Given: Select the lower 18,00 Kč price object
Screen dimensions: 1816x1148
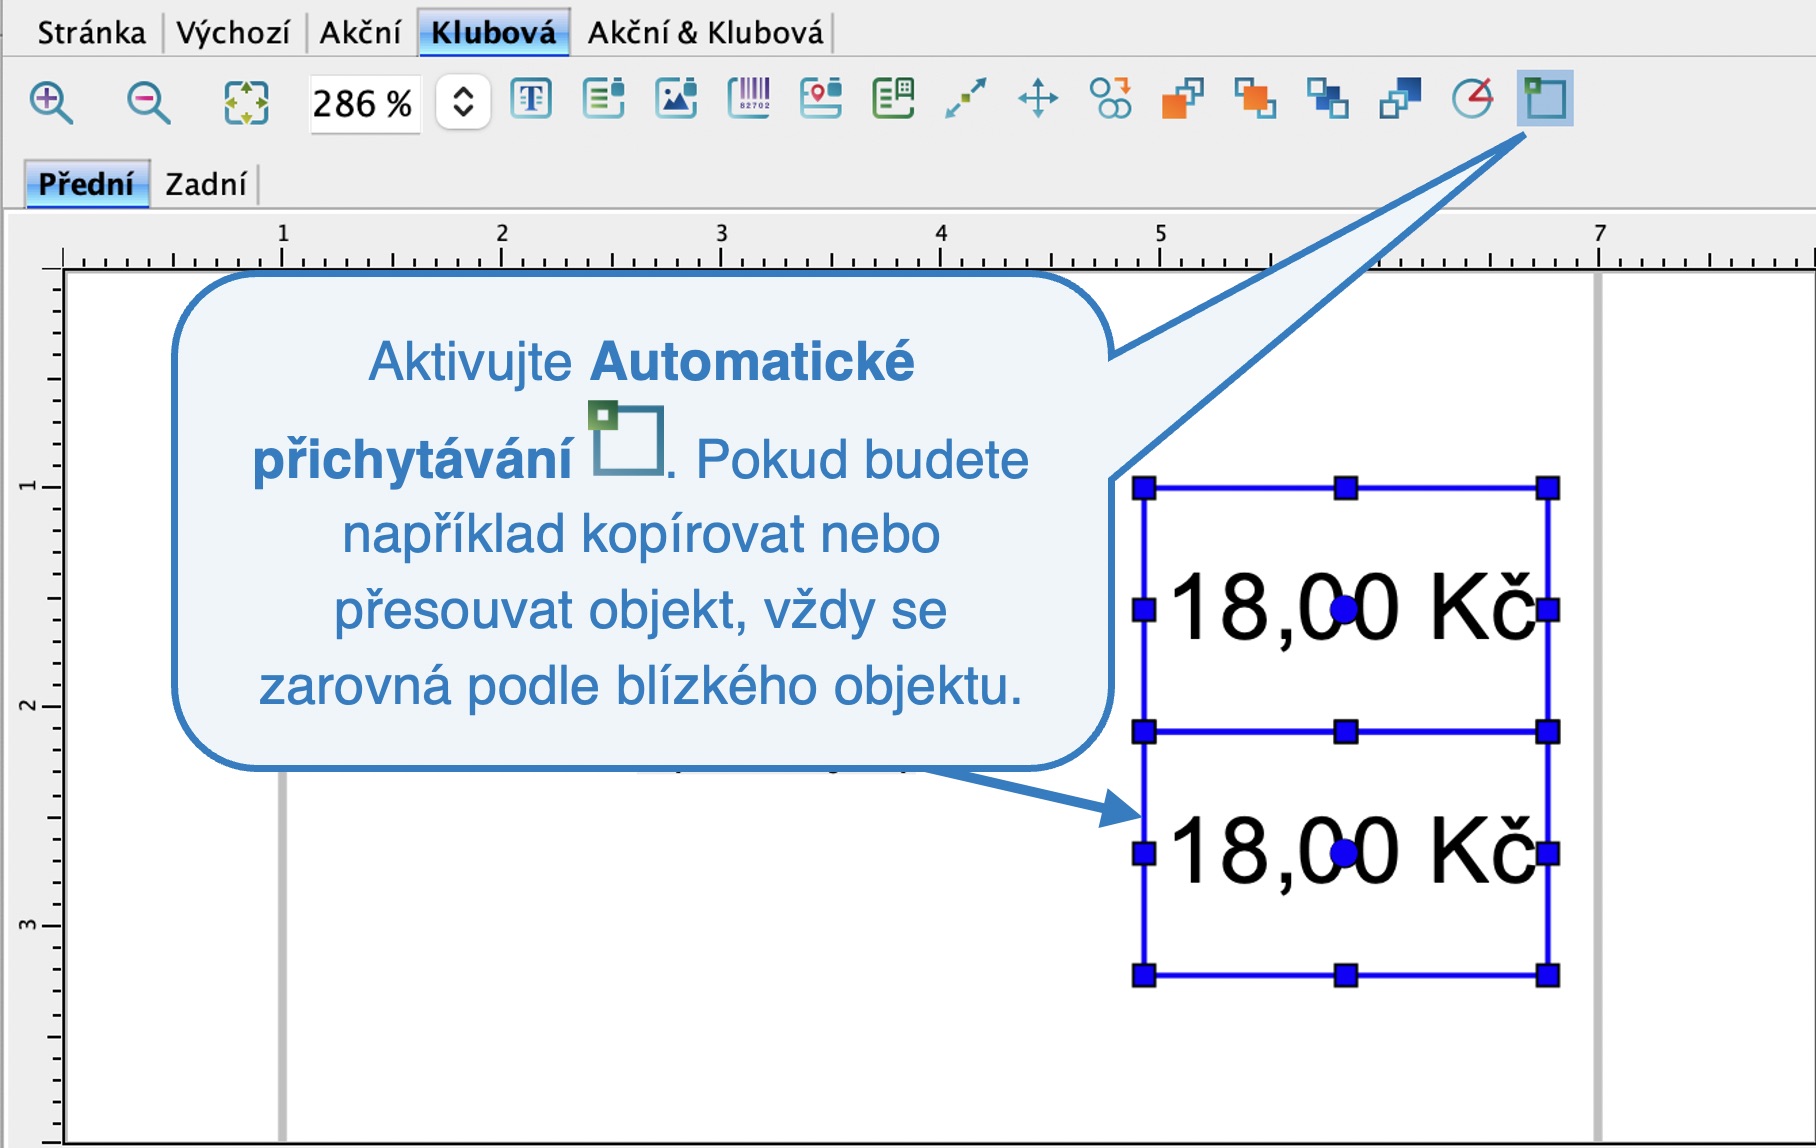Looking at the screenshot, I should 1346,853.
